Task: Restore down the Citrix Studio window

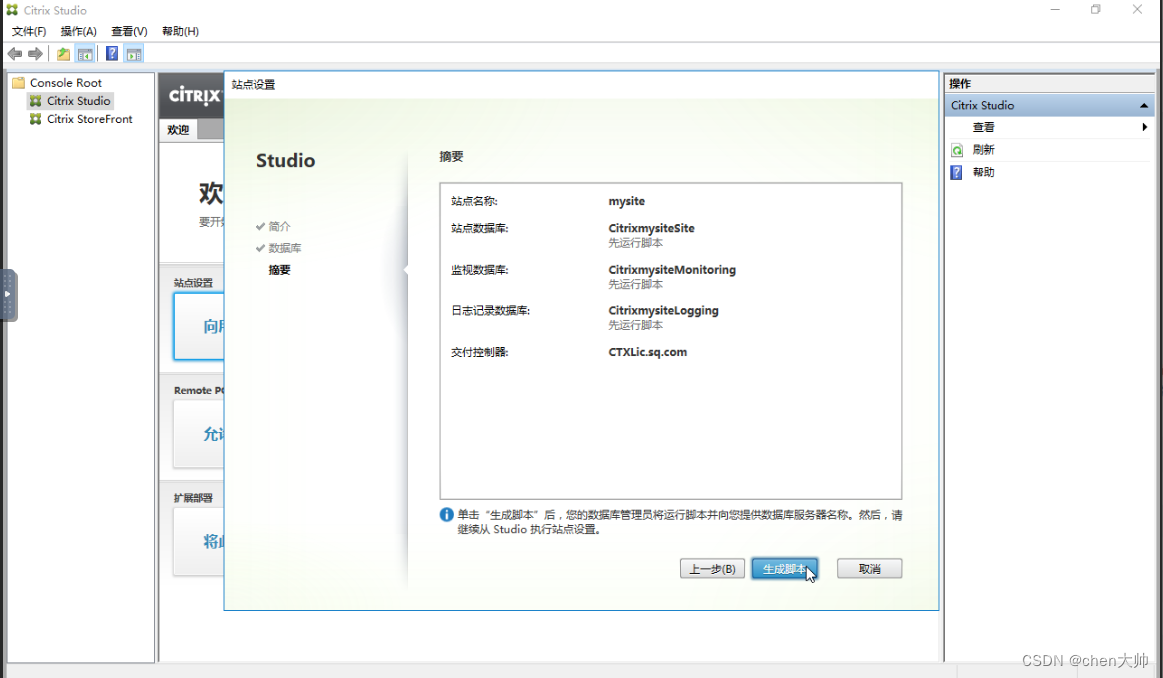Action: (x=1096, y=10)
